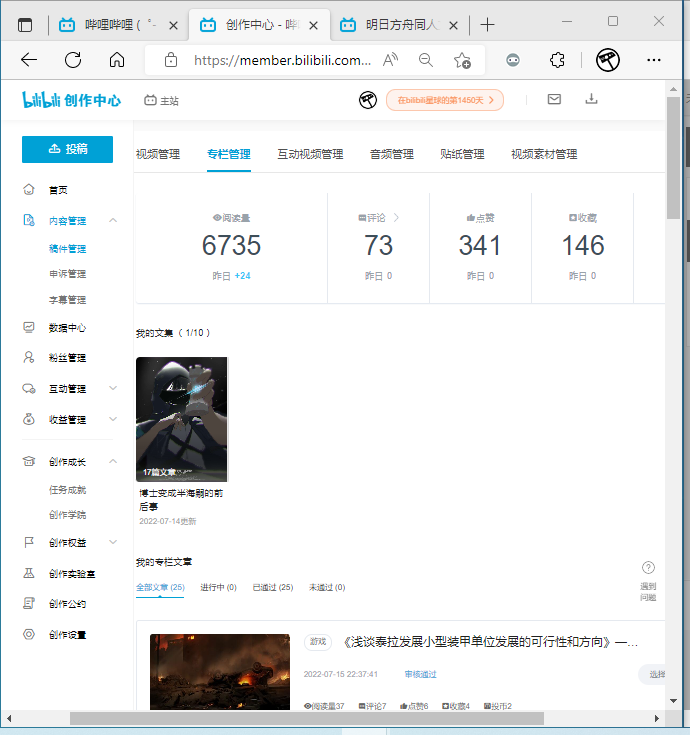690x735 pixels.
Task: Click the user avatar in header
Action: coord(368,100)
